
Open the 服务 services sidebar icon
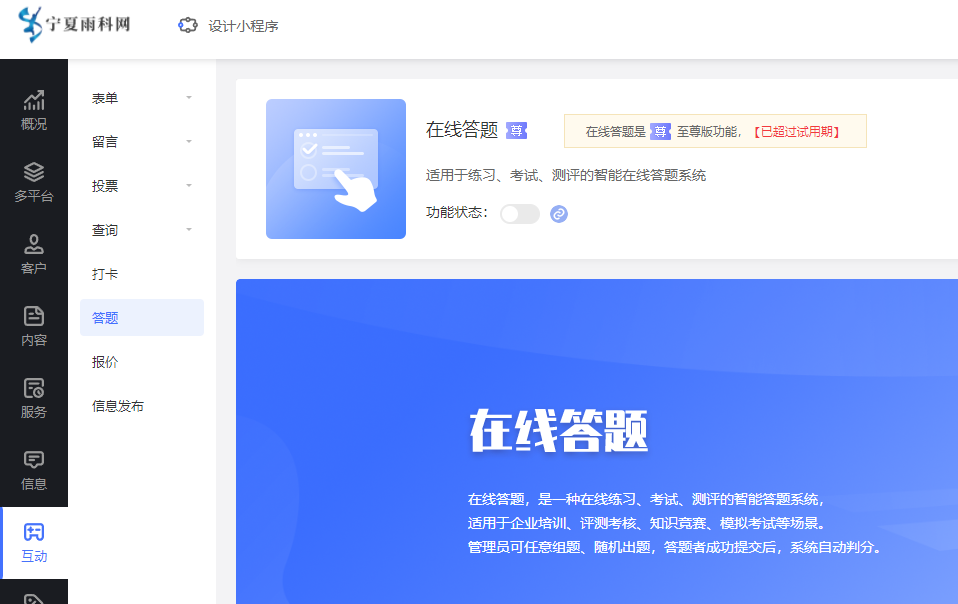[x=34, y=399]
